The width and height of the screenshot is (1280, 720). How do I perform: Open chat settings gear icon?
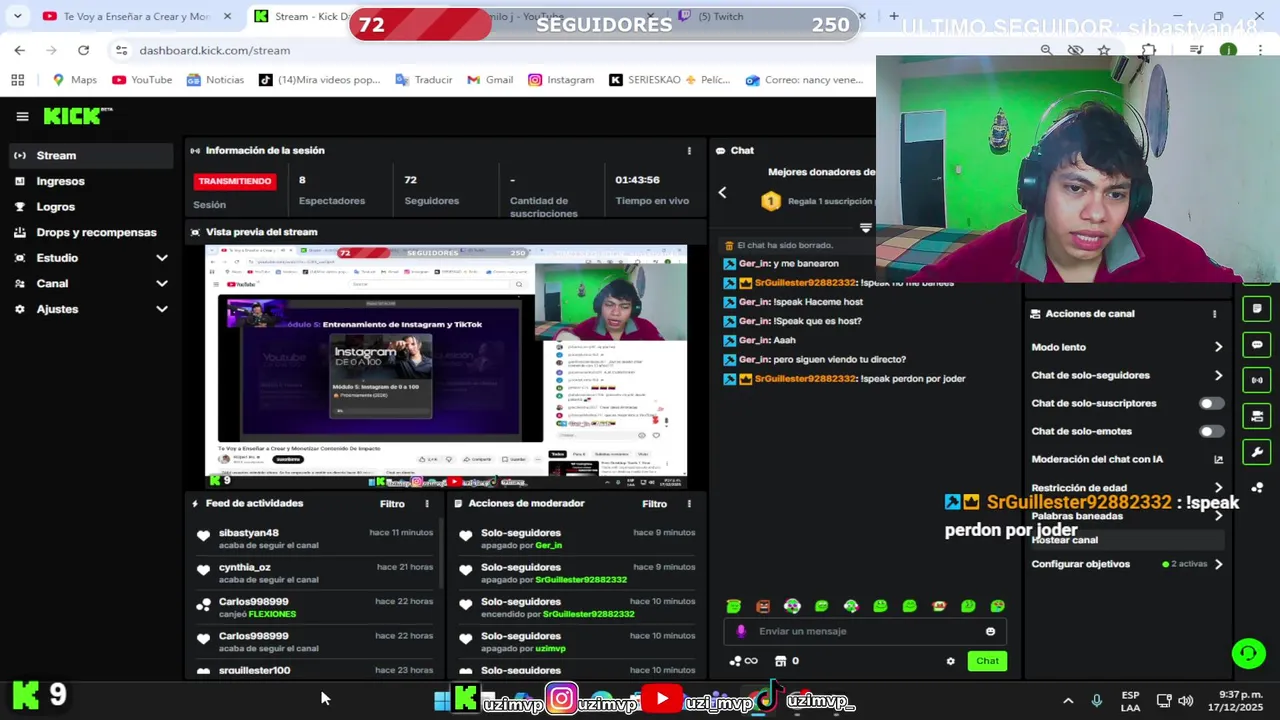950,661
